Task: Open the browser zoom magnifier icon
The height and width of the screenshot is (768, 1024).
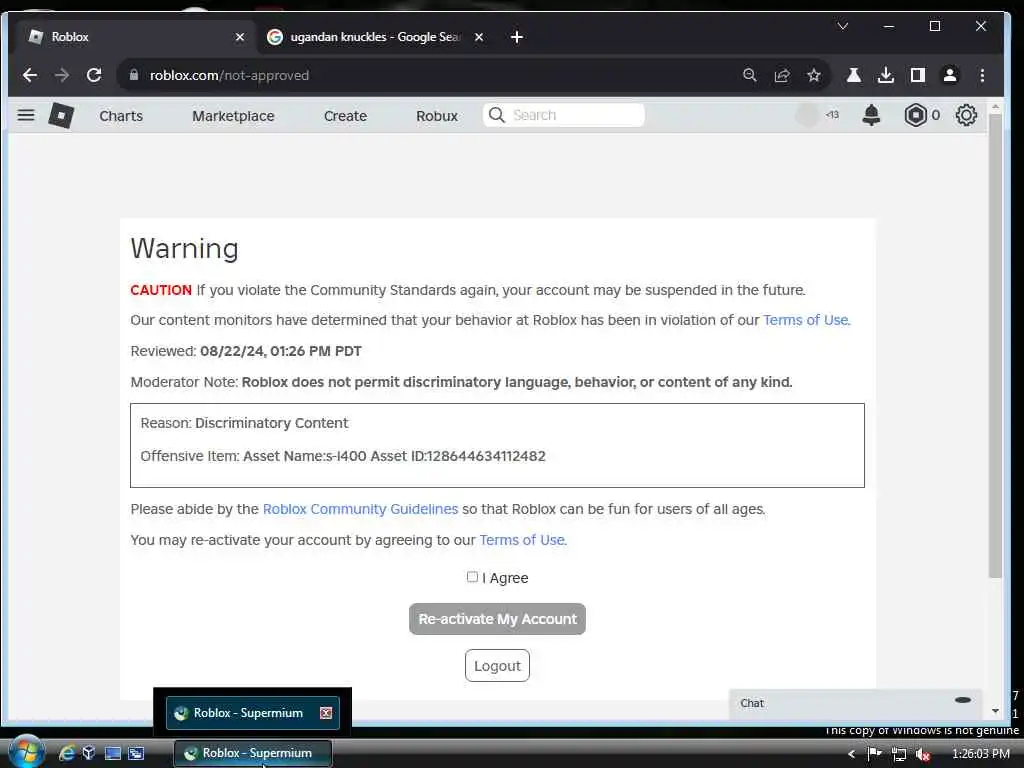Action: pos(750,75)
